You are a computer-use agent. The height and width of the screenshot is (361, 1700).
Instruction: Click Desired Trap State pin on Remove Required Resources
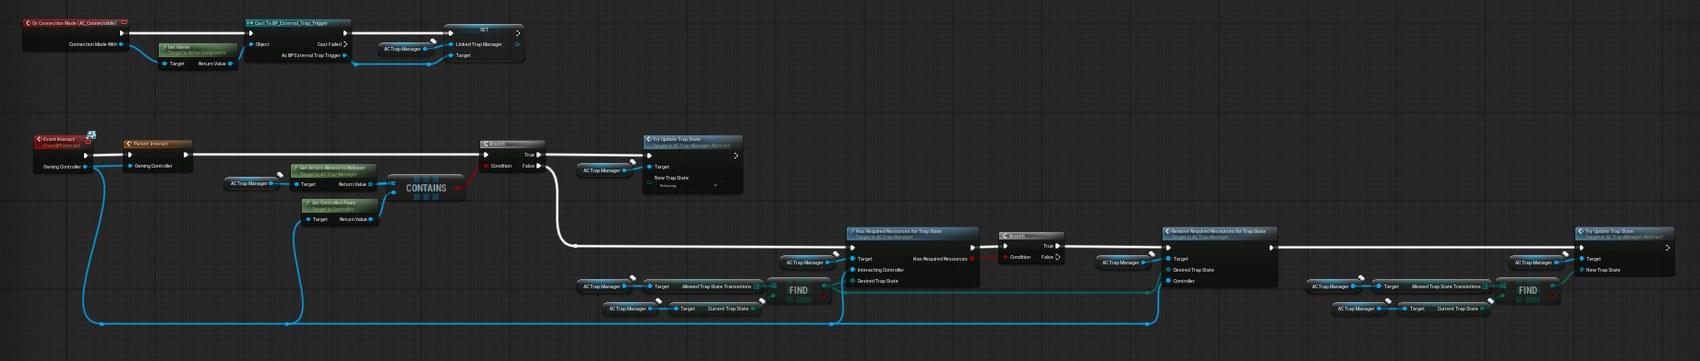[x=1169, y=270]
